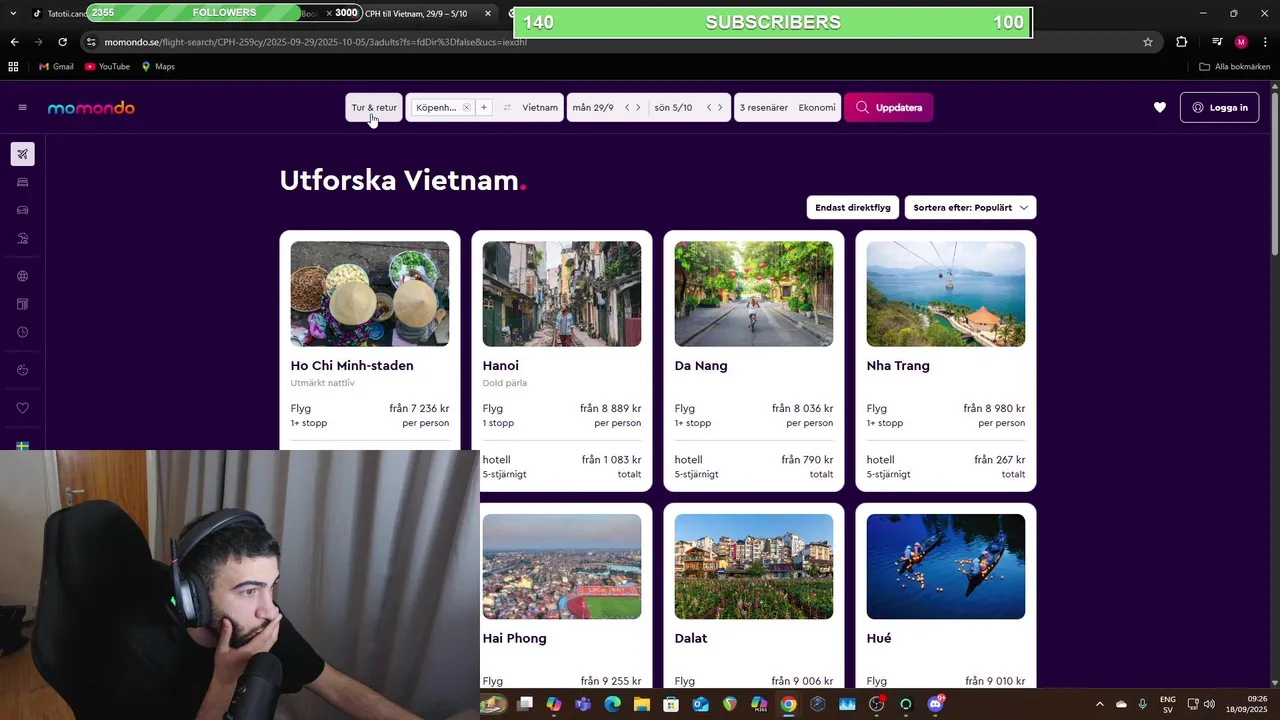The image size is (1280, 720).
Task: Open Microsoft Edge from taskbar
Action: coord(612,704)
